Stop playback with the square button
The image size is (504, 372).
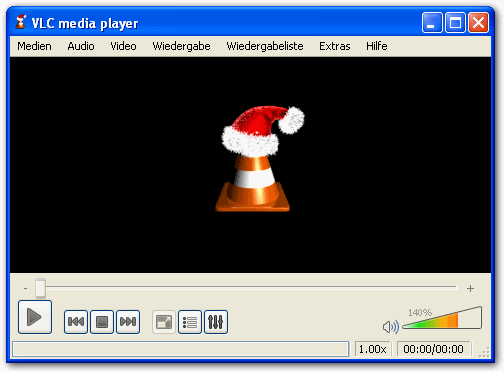(102, 322)
